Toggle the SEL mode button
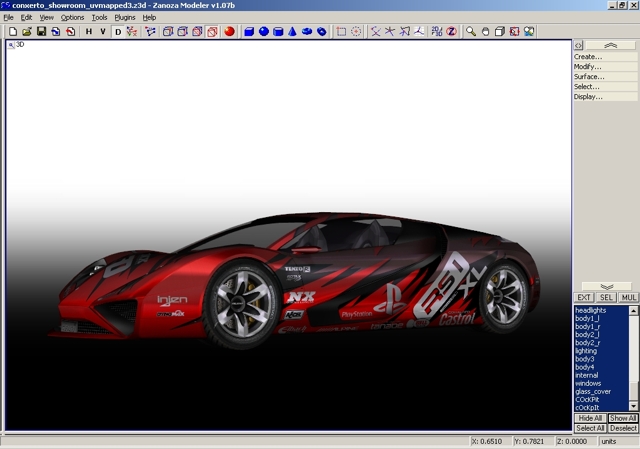Image resolution: width=640 pixels, height=449 pixels. tap(607, 297)
